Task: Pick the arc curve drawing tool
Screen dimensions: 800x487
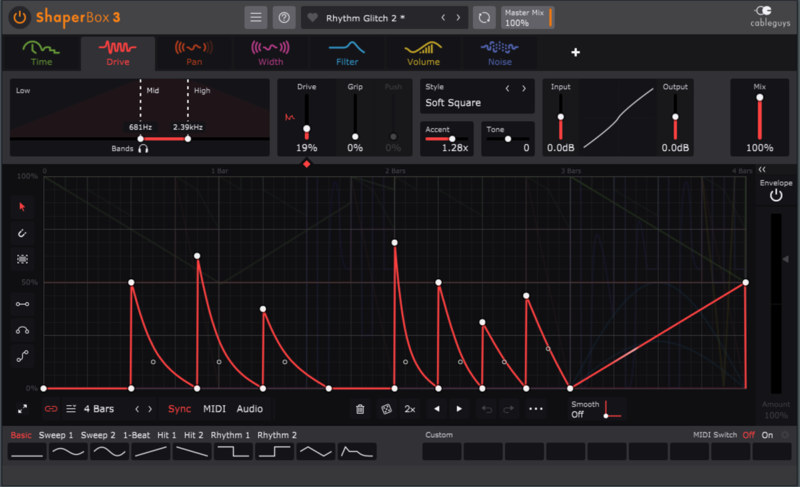Action: pyautogui.click(x=22, y=330)
